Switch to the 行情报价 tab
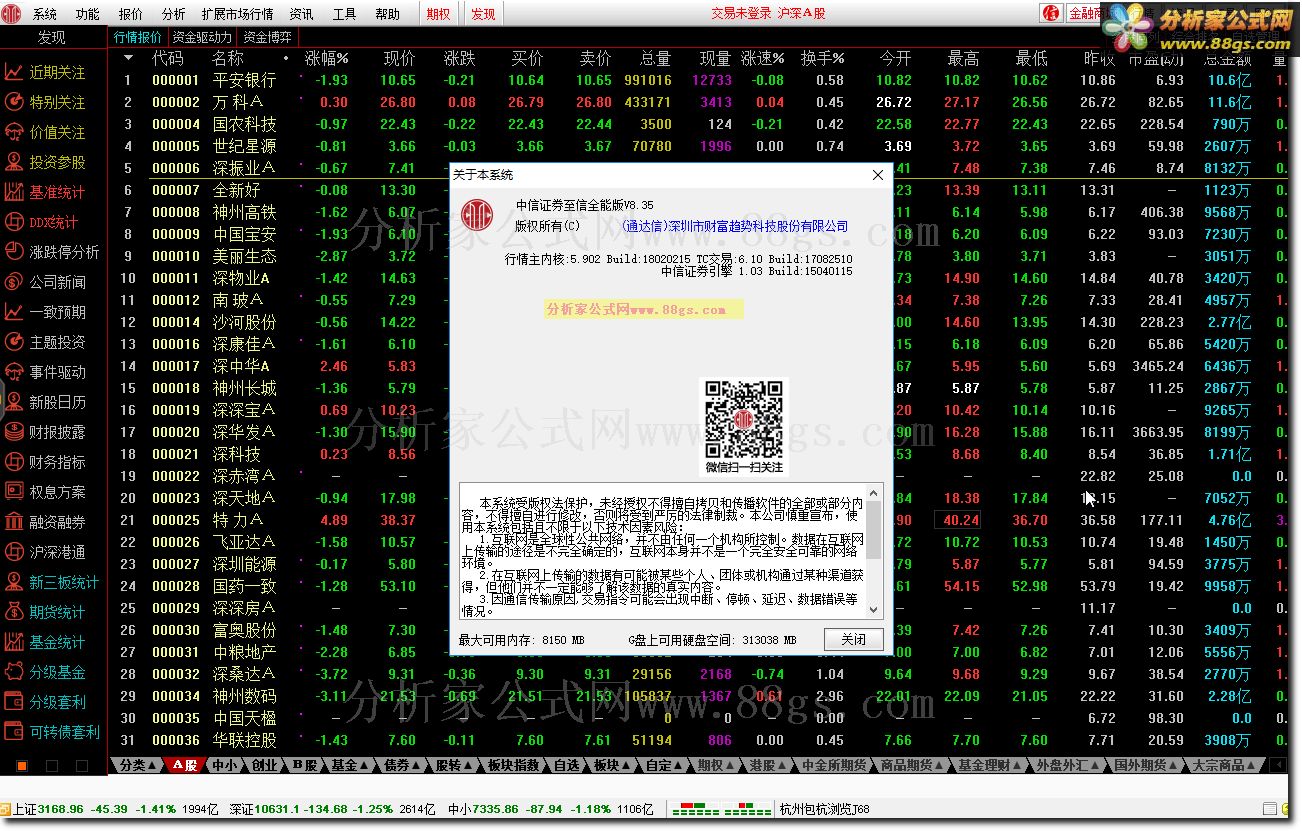This screenshot has width=1302, height=831. [x=137, y=37]
